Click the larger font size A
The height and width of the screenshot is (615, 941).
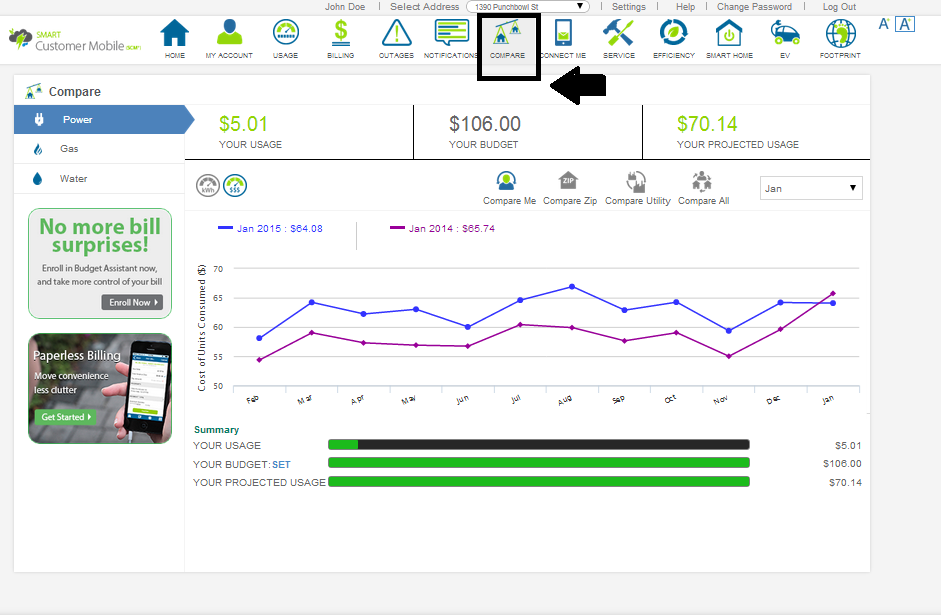[905, 24]
